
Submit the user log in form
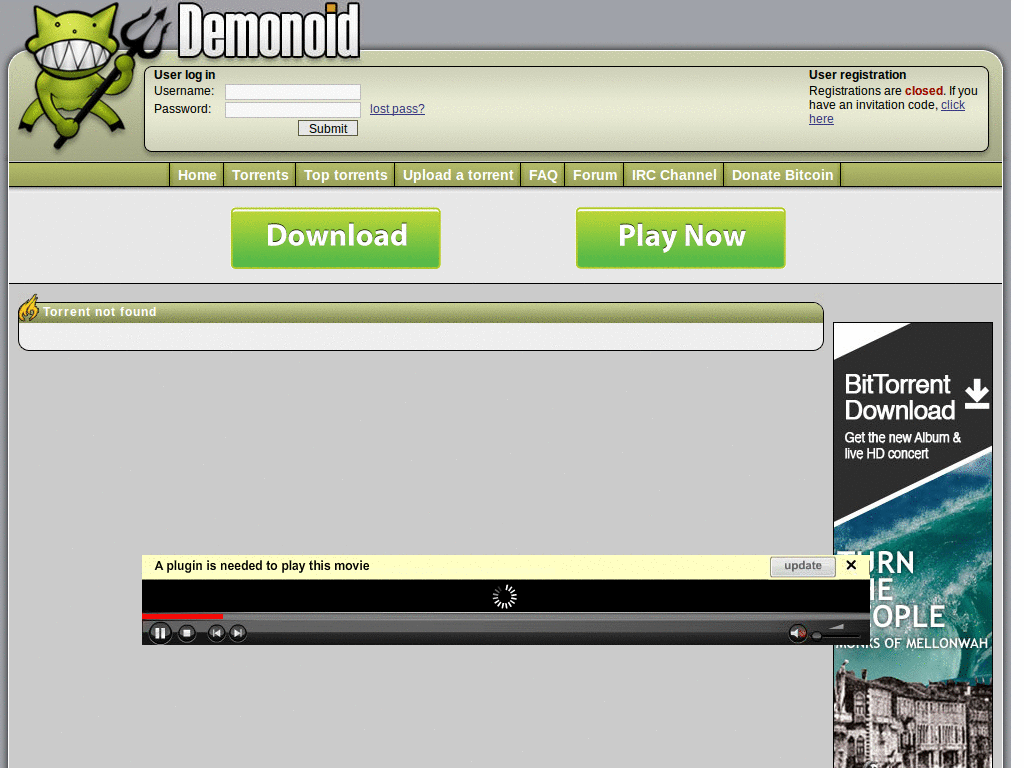tap(328, 129)
